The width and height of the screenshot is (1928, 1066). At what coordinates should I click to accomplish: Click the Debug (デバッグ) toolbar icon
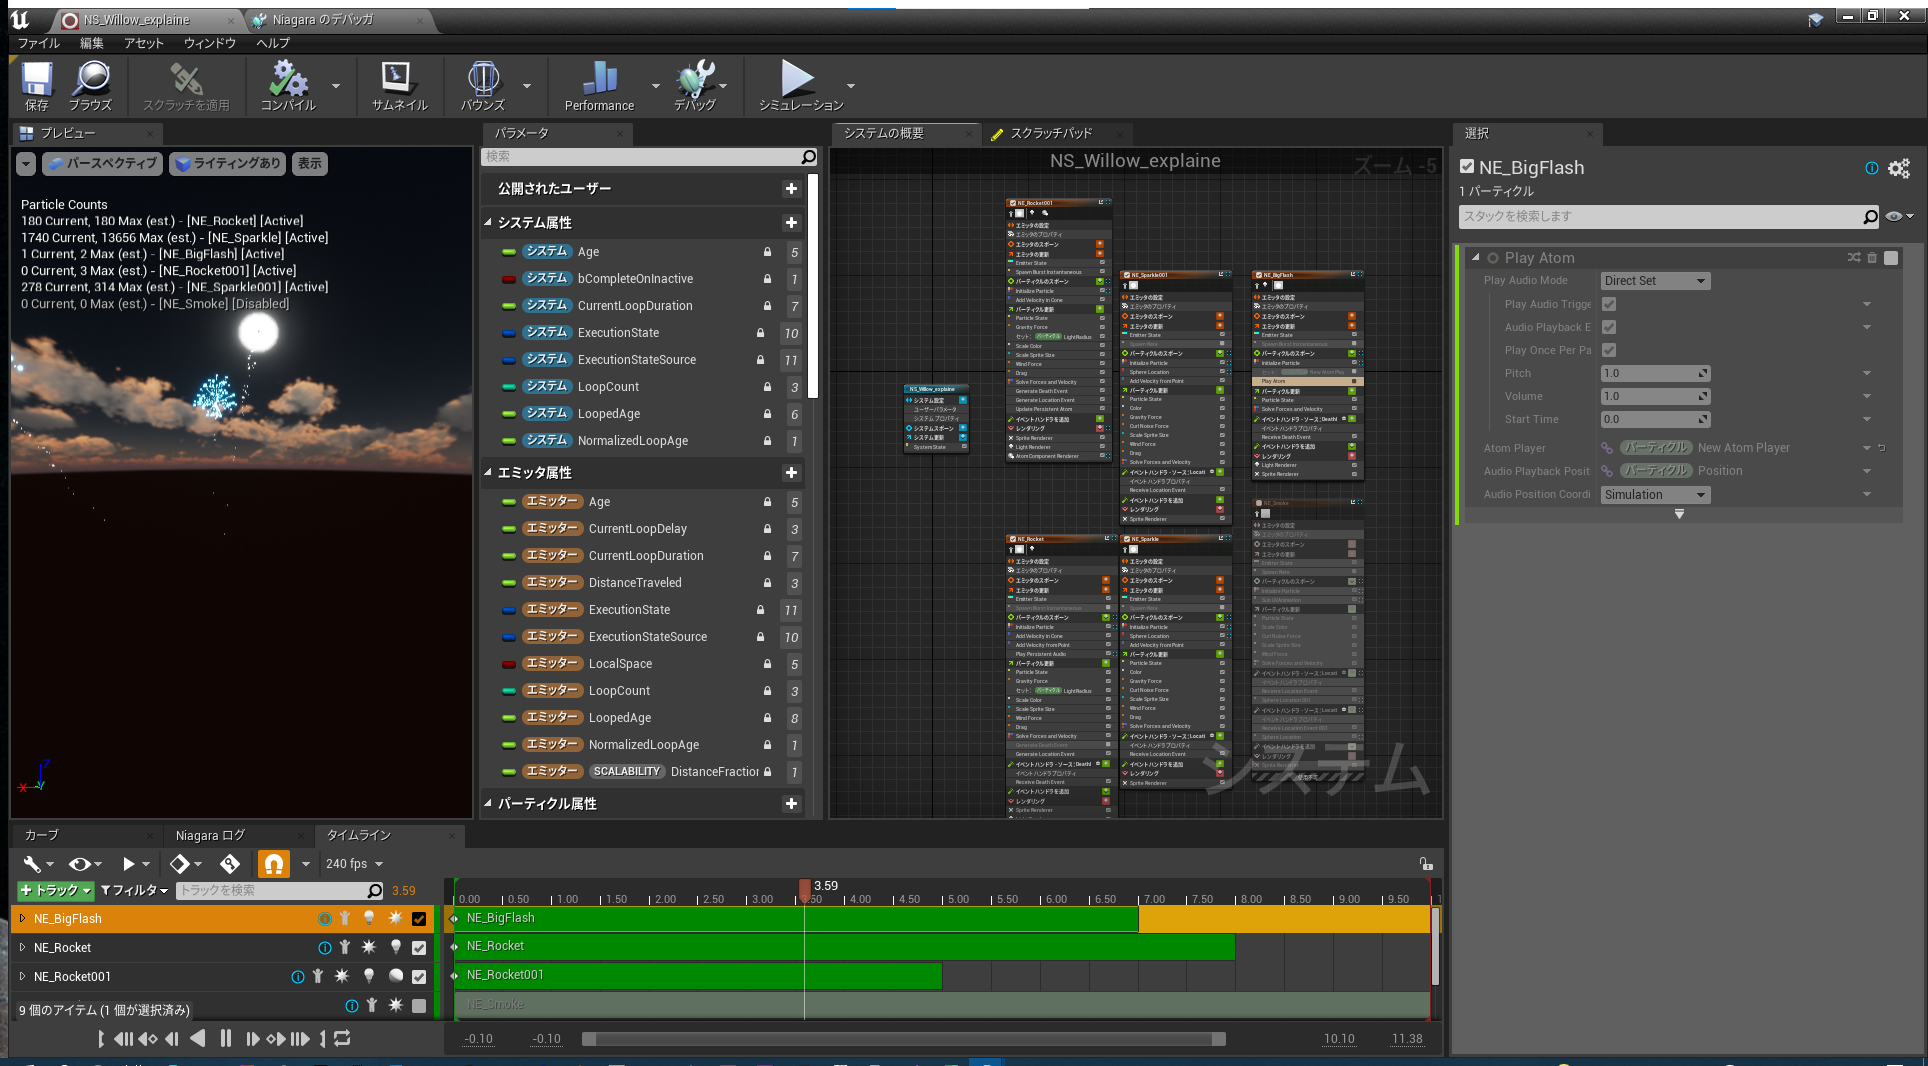pos(695,83)
